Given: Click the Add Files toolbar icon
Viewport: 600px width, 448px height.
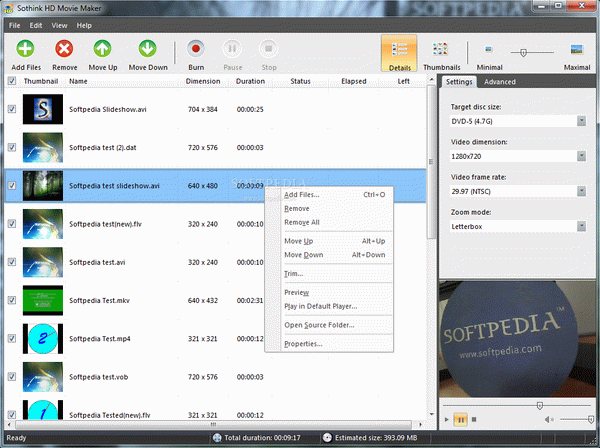Looking at the screenshot, I should (25, 49).
